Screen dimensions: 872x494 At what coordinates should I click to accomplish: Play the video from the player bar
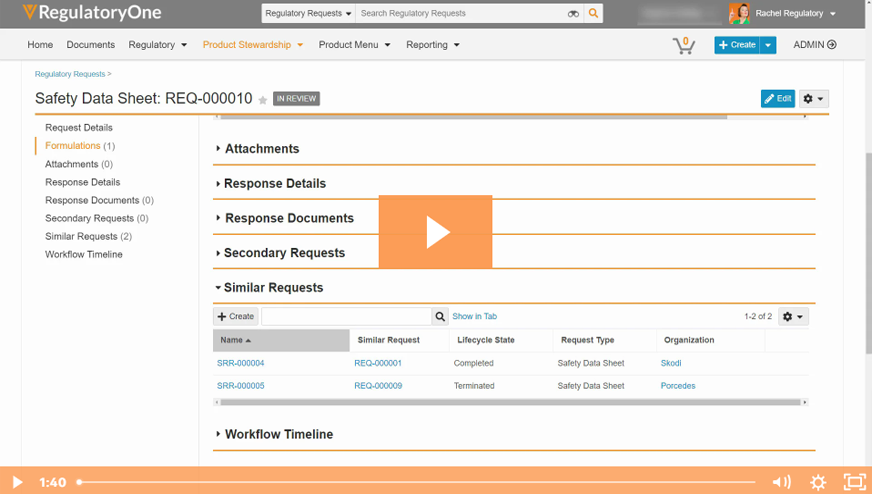(17, 482)
